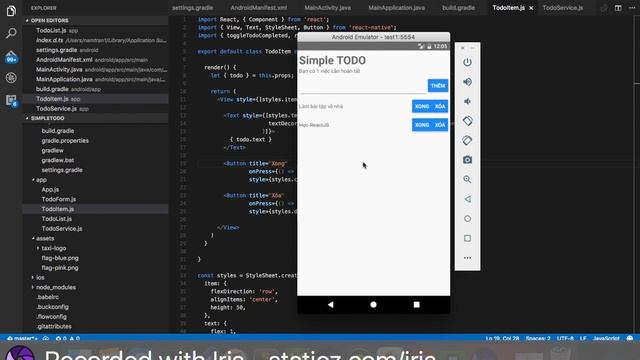Screen dimensions: 640x360
Task: Change language mode via JavaScript status item
Action: [x=606, y=338]
